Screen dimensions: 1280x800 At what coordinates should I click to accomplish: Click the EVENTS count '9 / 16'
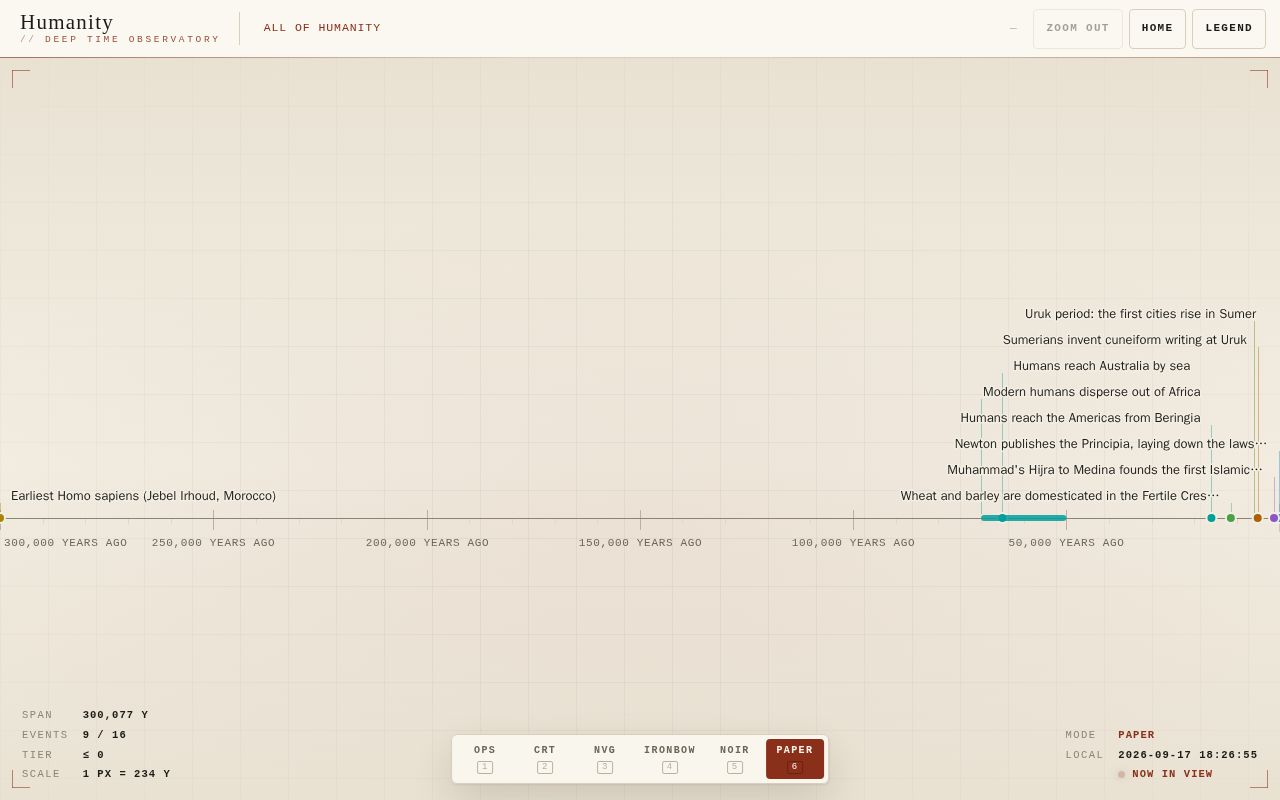(x=105, y=735)
